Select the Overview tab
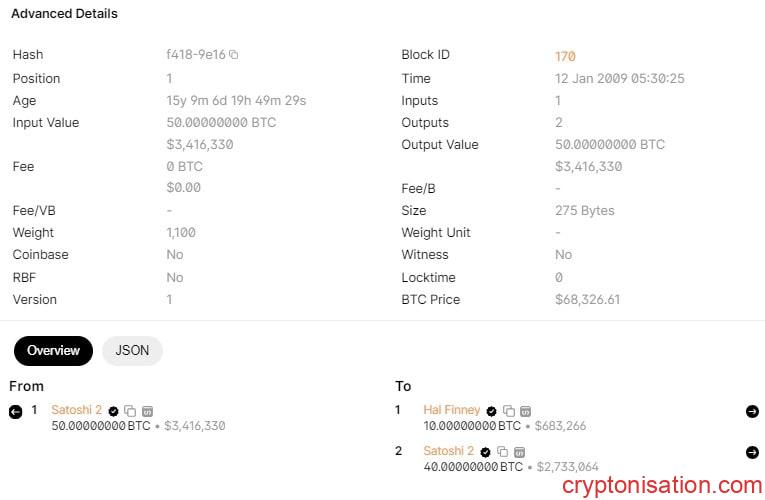This screenshot has width=765, height=500. [x=53, y=351]
